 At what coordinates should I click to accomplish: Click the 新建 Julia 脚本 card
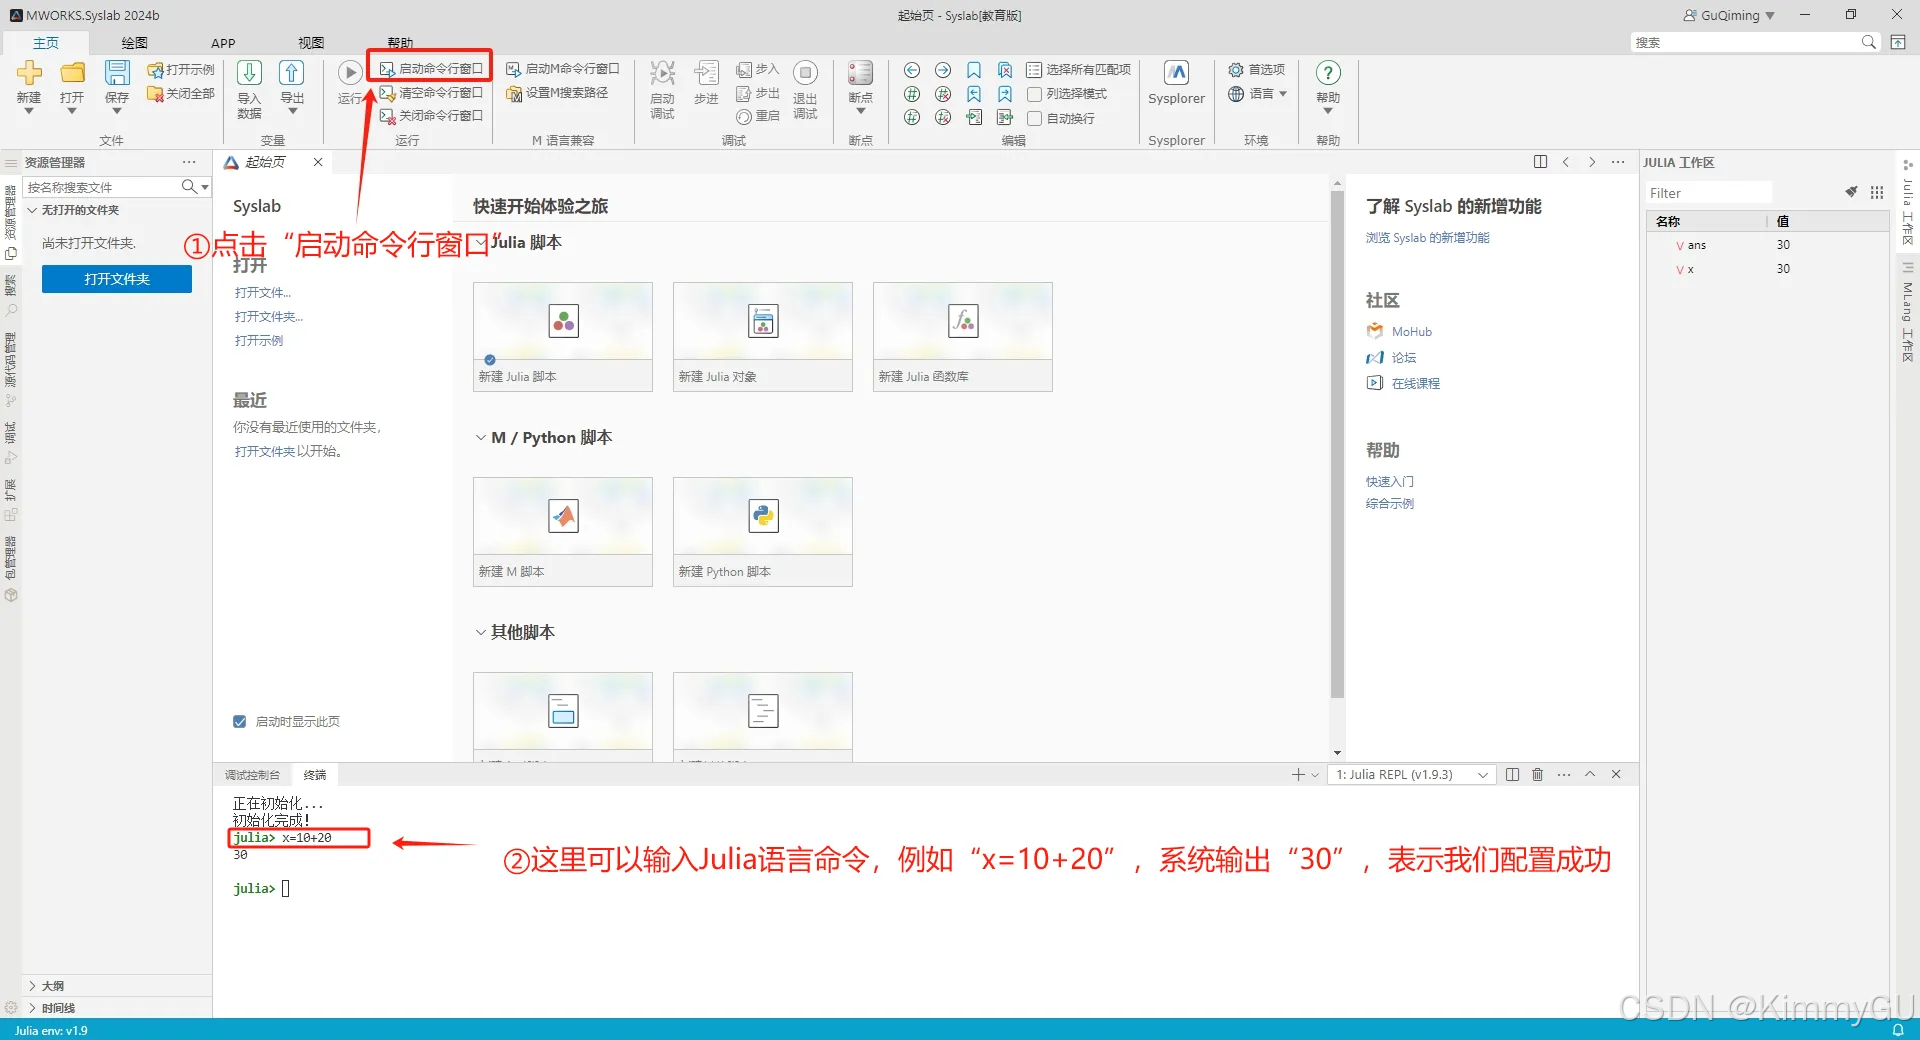(x=563, y=337)
